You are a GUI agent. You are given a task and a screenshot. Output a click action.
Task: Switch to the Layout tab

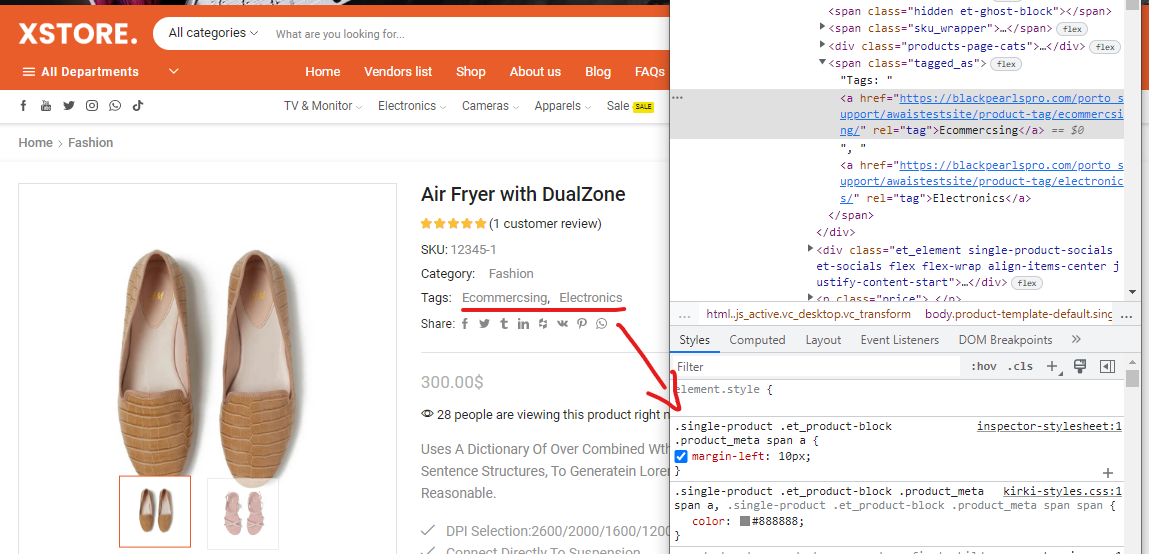[x=823, y=340]
